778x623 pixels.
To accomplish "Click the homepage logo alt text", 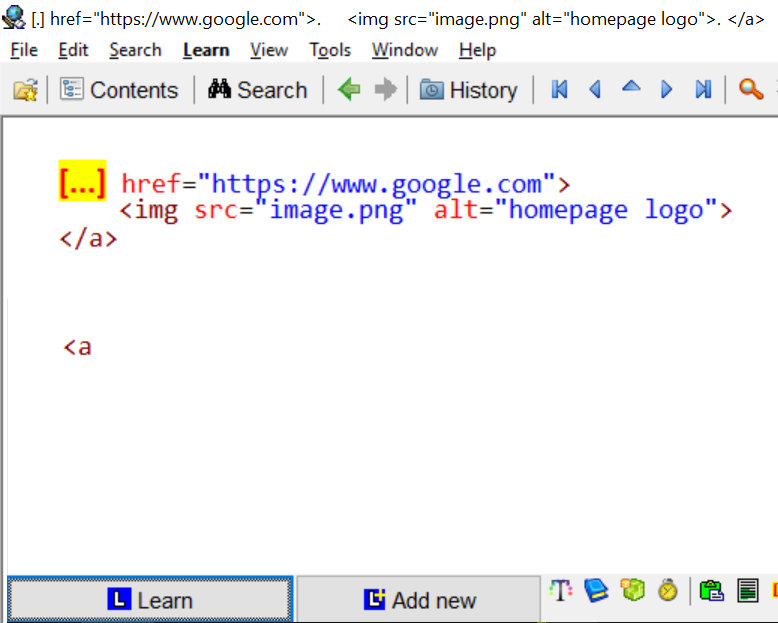I will tap(606, 210).
